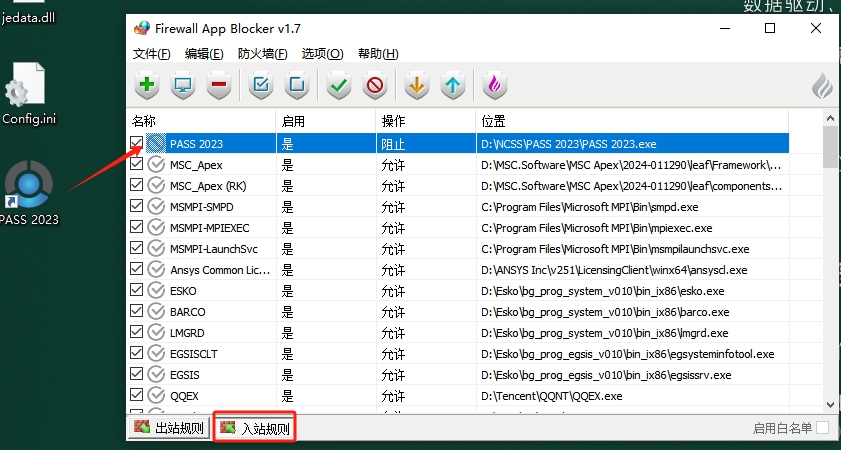Click the orange down arrow toolbar icon

(417, 85)
